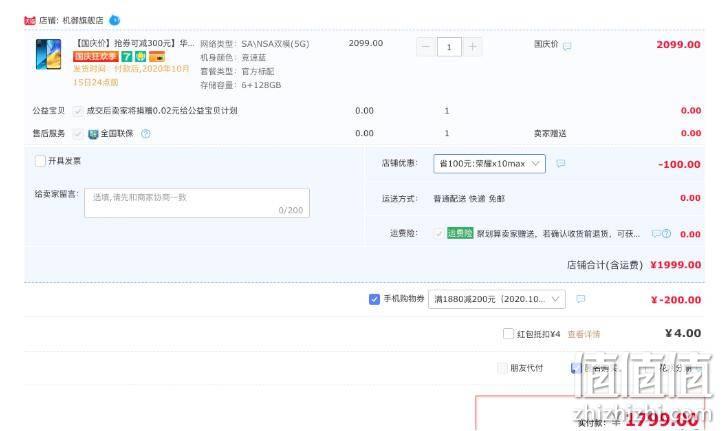Click the orange credit card badge

point(157,57)
